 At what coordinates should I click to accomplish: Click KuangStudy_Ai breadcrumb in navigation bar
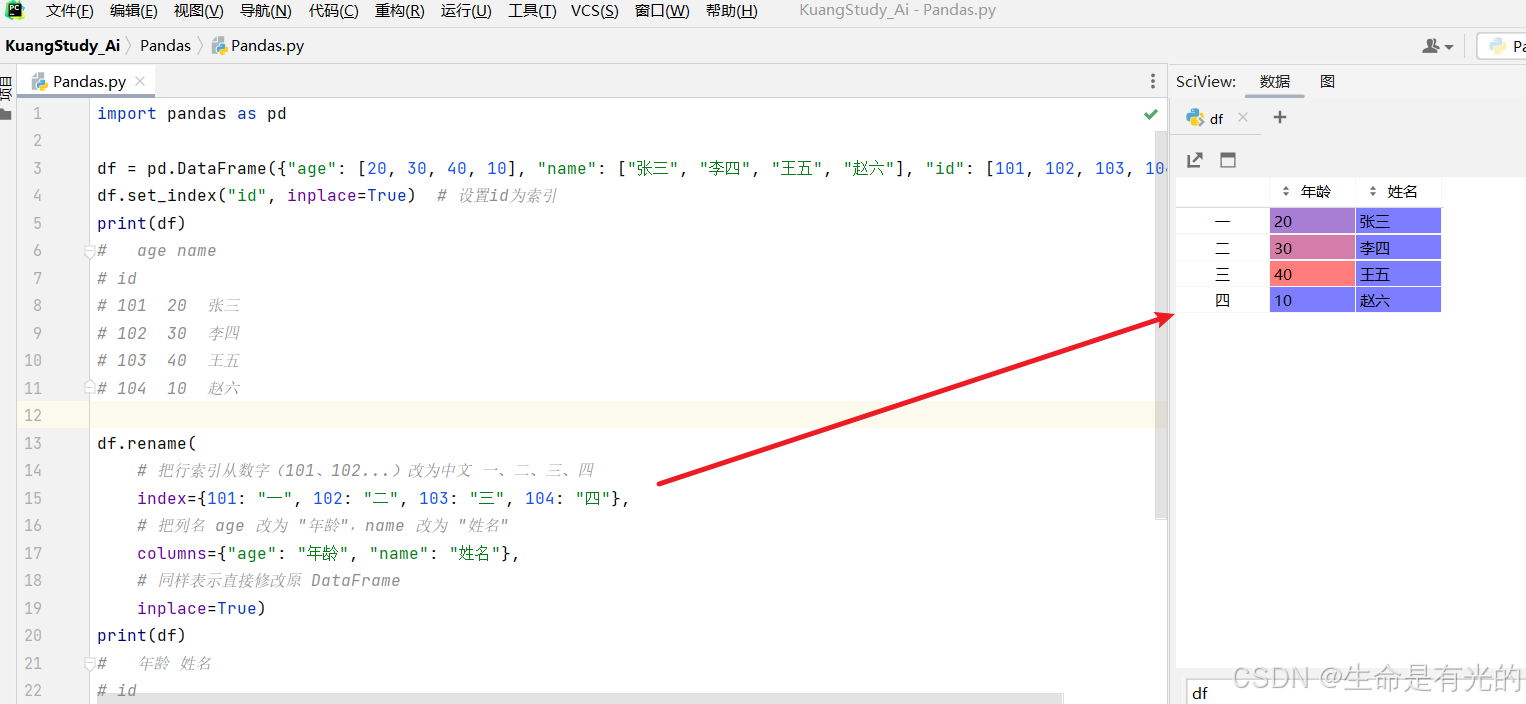coord(62,46)
